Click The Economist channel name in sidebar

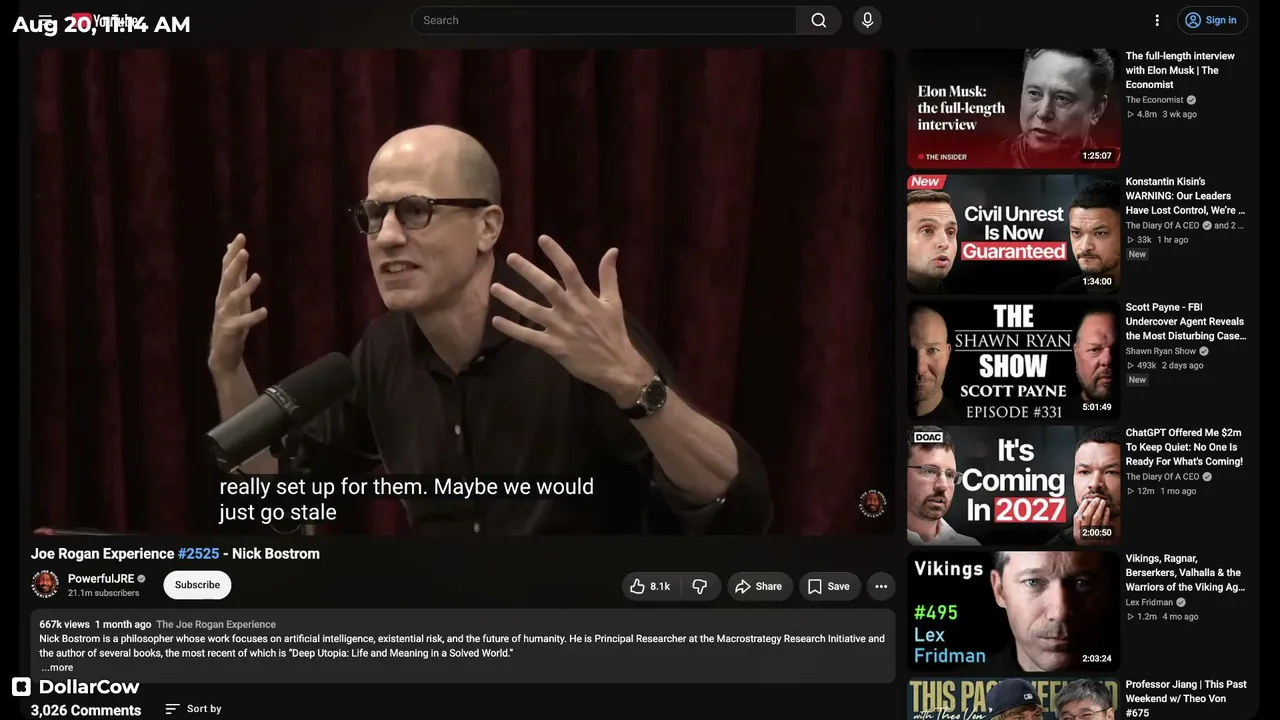click(1154, 100)
